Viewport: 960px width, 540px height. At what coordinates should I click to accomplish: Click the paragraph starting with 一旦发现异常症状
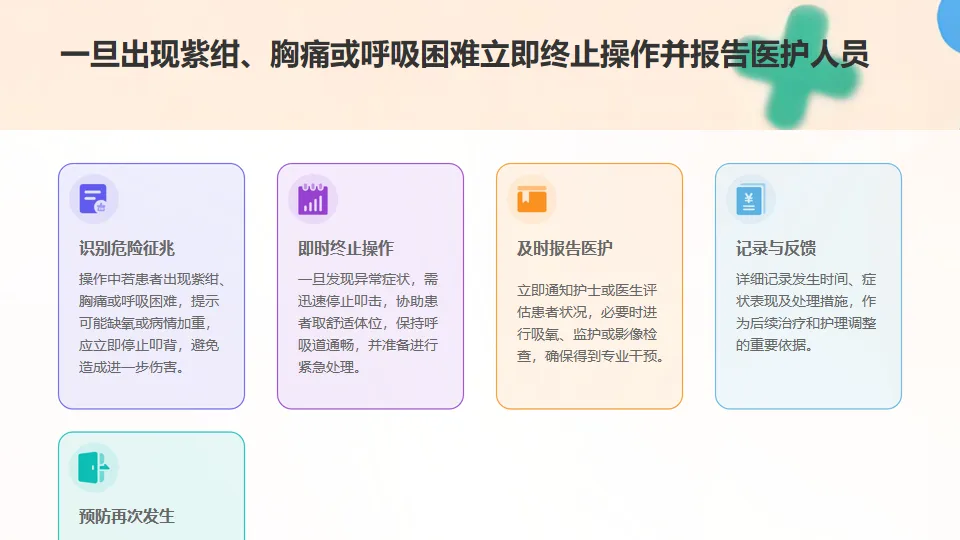point(368,323)
